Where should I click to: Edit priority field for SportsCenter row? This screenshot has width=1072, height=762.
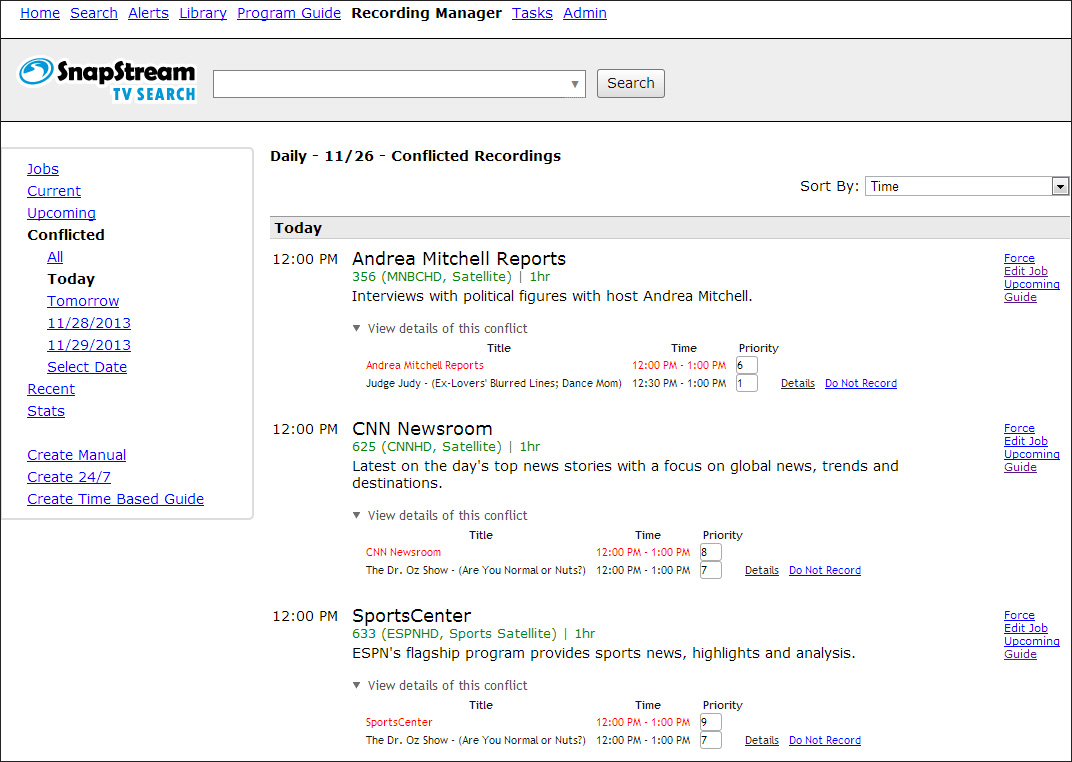tap(710, 722)
